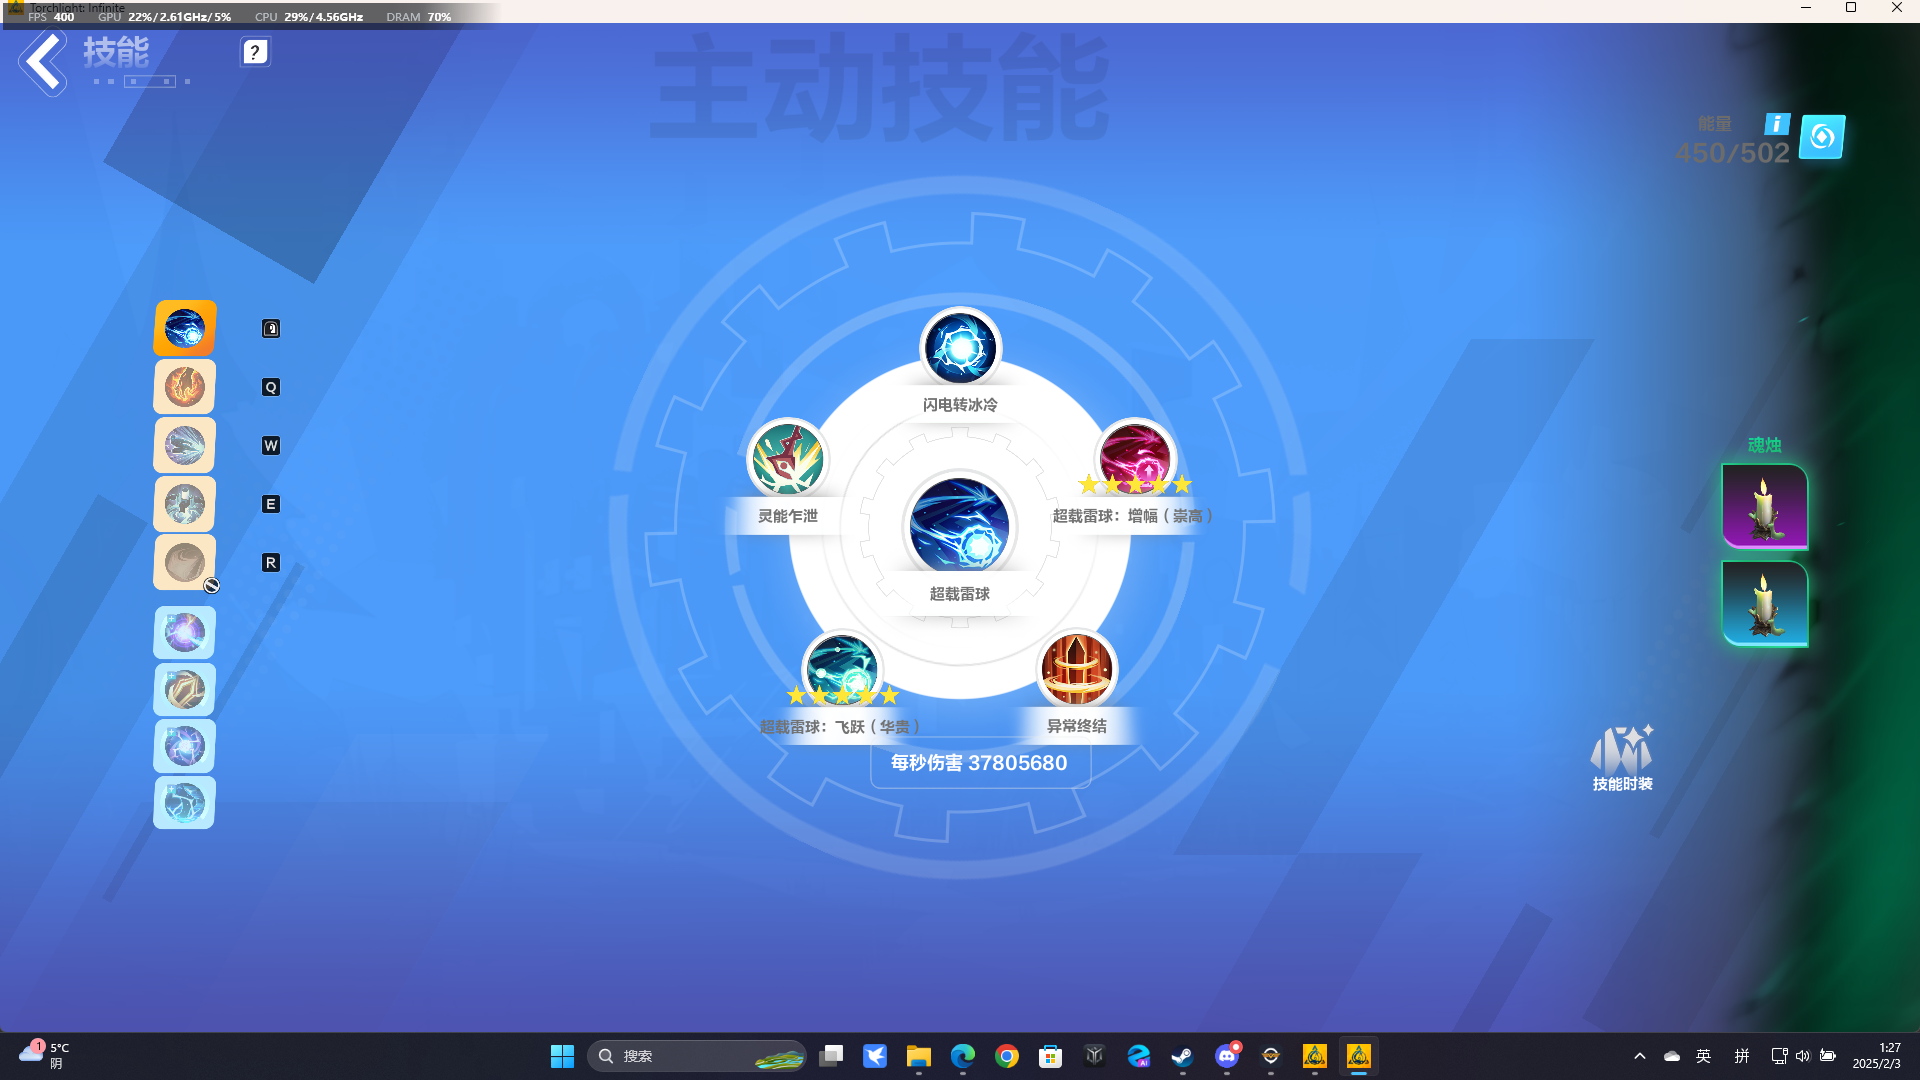Click the energy info i icon
Screen dimensions: 1920x1080
tap(1777, 124)
